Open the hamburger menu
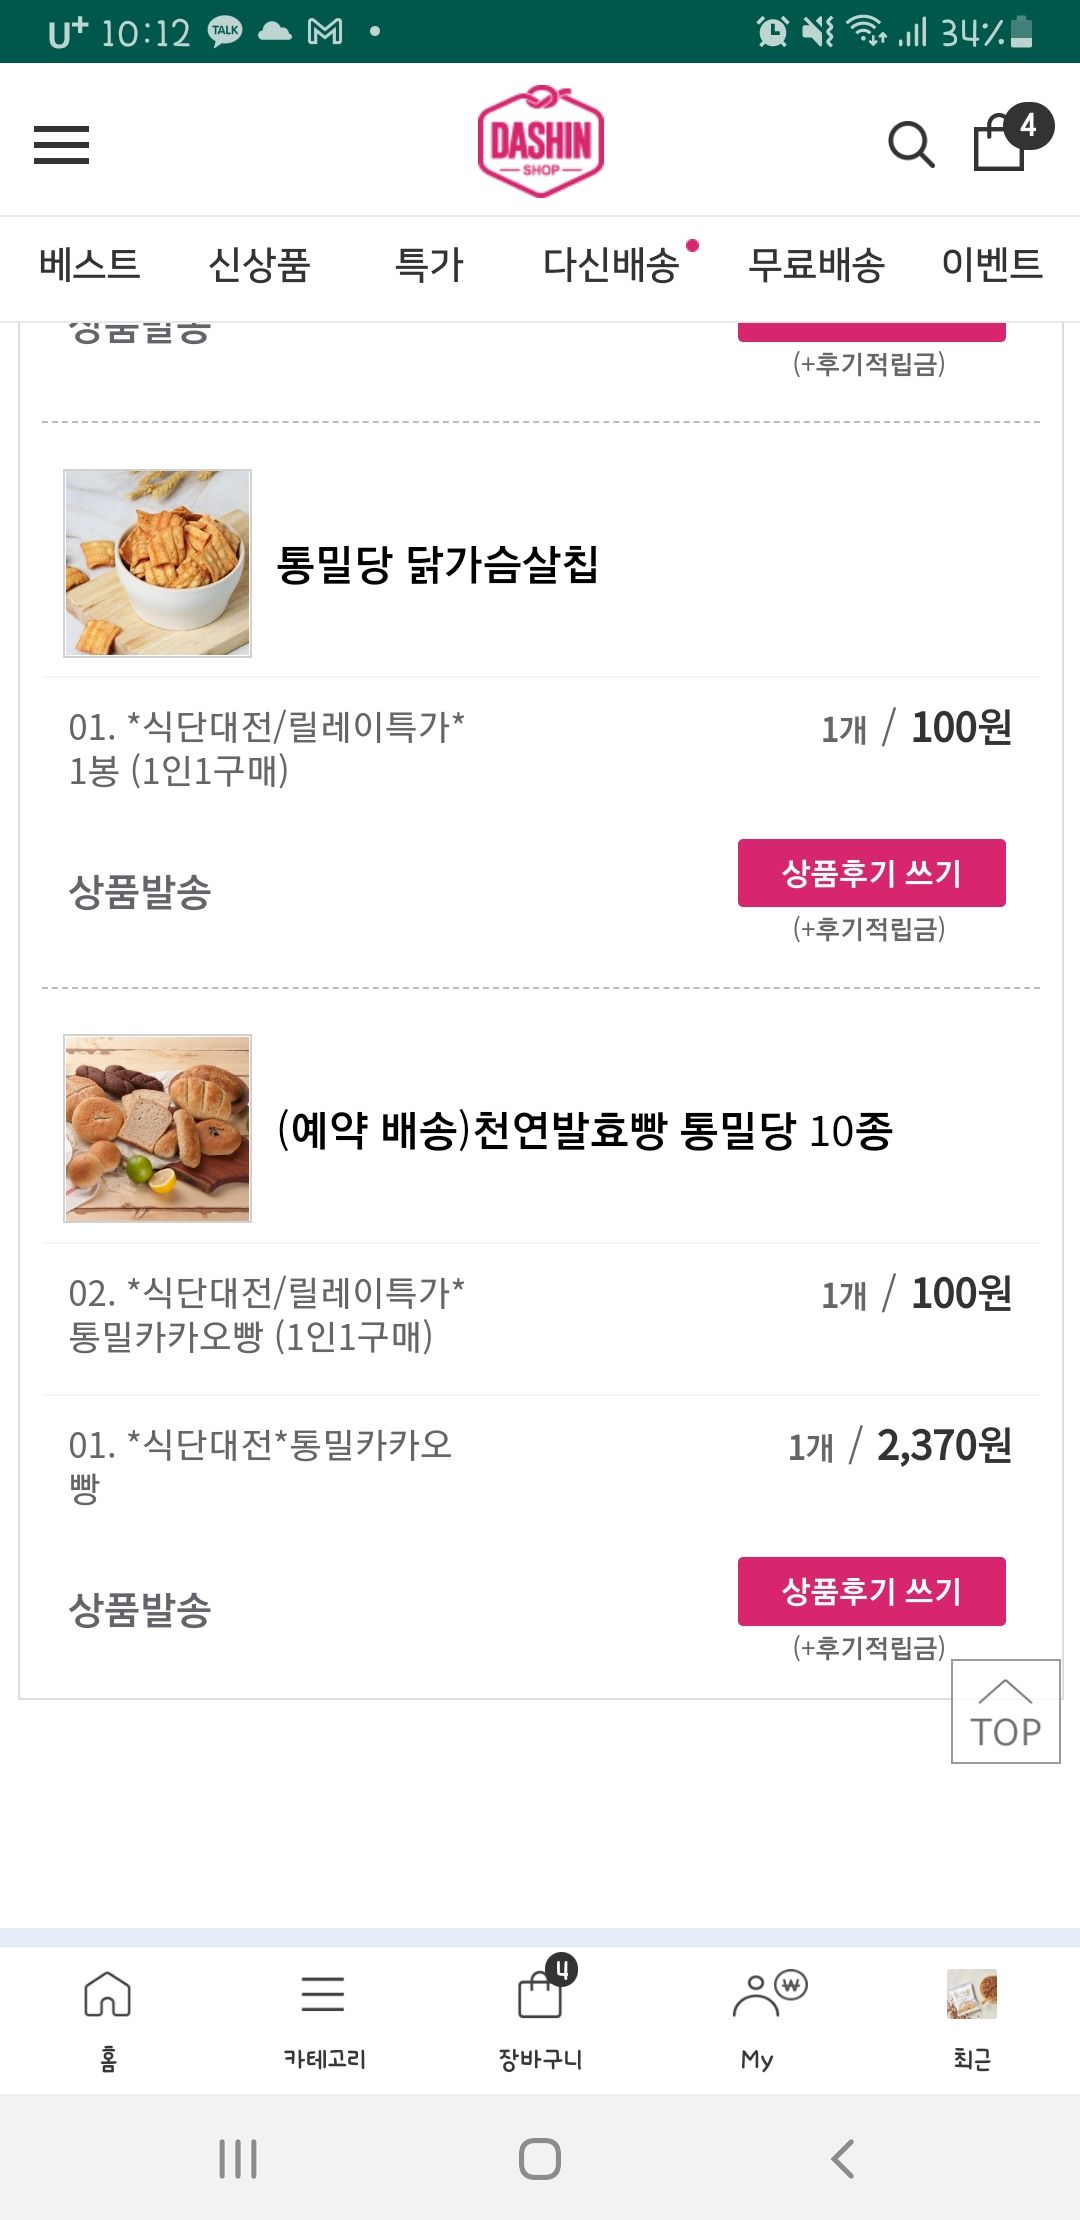This screenshot has width=1080, height=2220. pos(61,145)
